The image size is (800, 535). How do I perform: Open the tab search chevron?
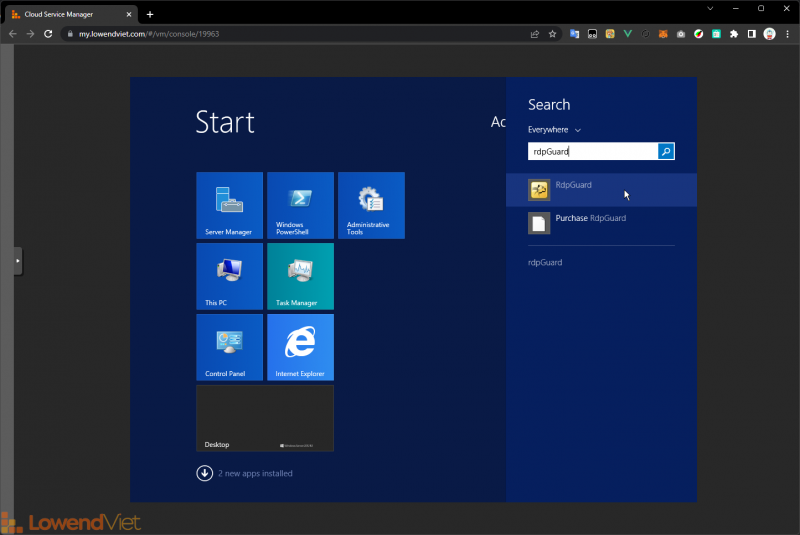(710, 8)
